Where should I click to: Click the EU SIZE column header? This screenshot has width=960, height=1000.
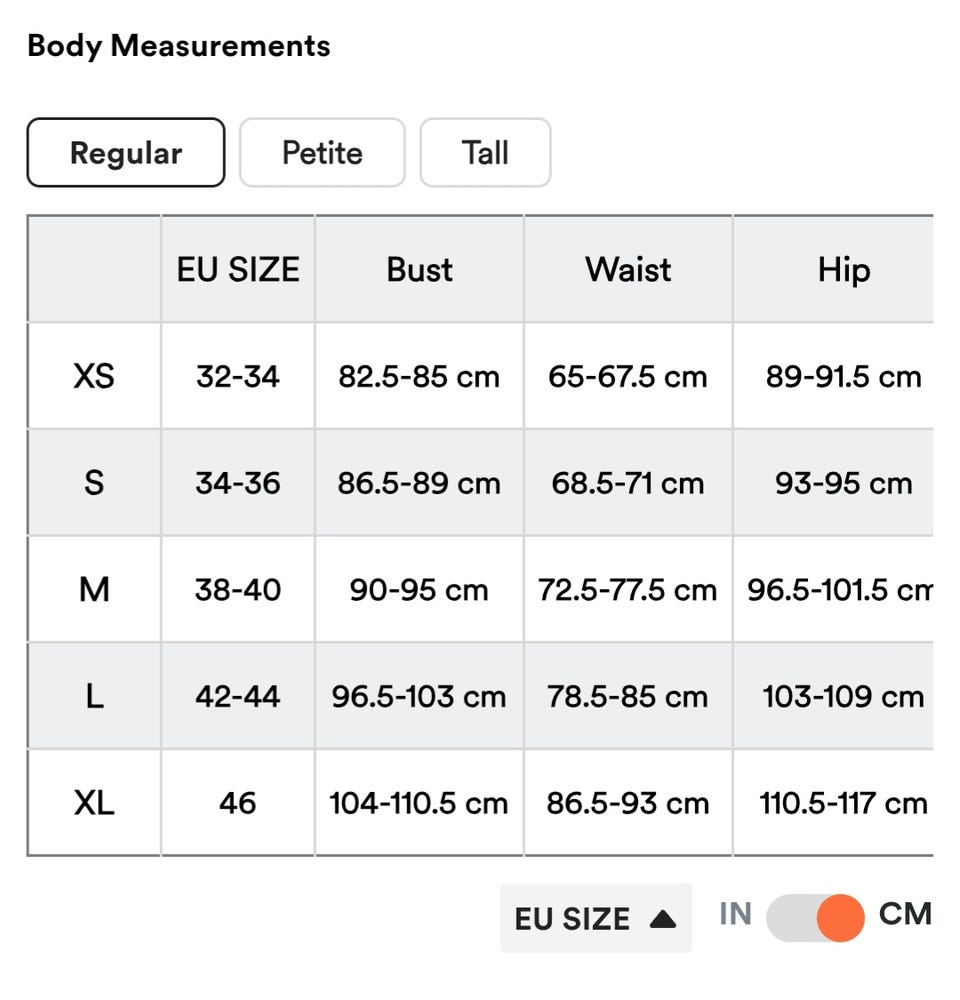pyautogui.click(x=238, y=269)
